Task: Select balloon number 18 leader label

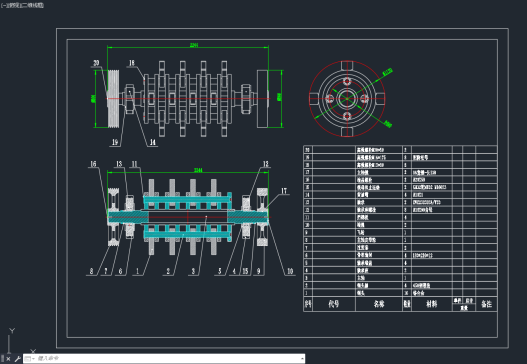Action: pos(132,63)
